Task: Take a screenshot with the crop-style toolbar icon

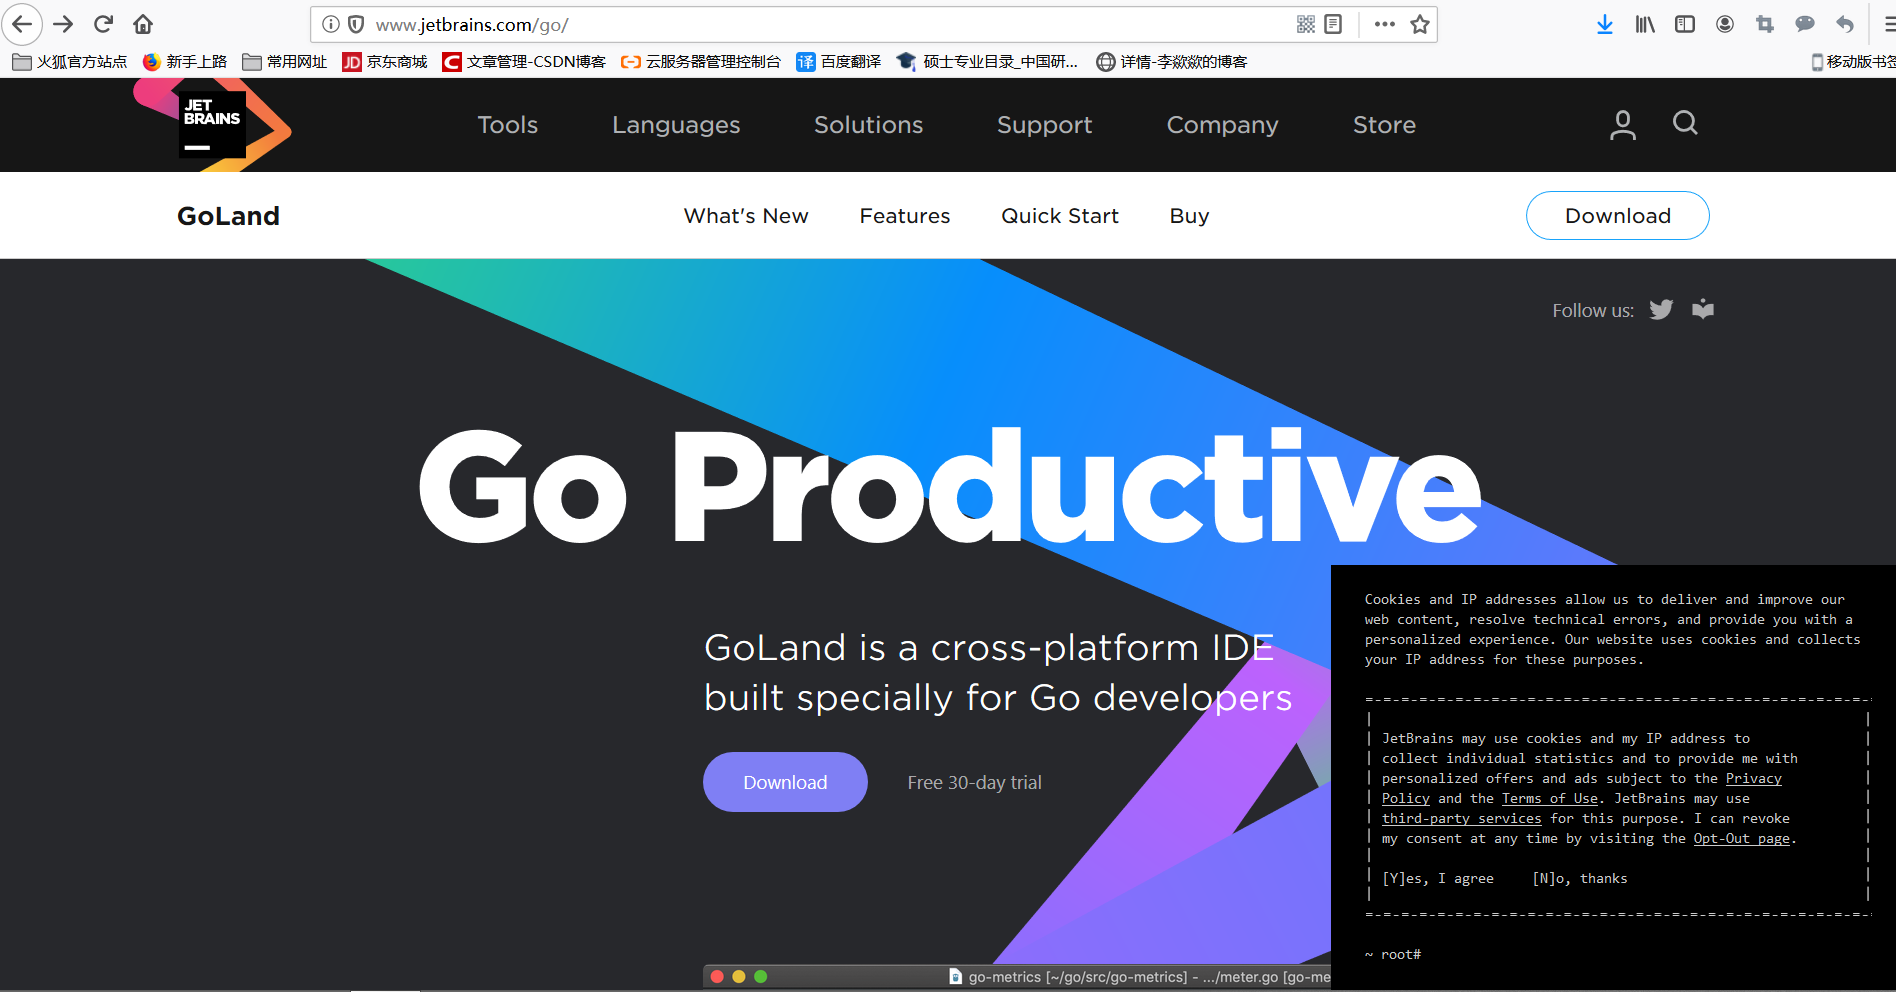Action: click(x=1764, y=24)
